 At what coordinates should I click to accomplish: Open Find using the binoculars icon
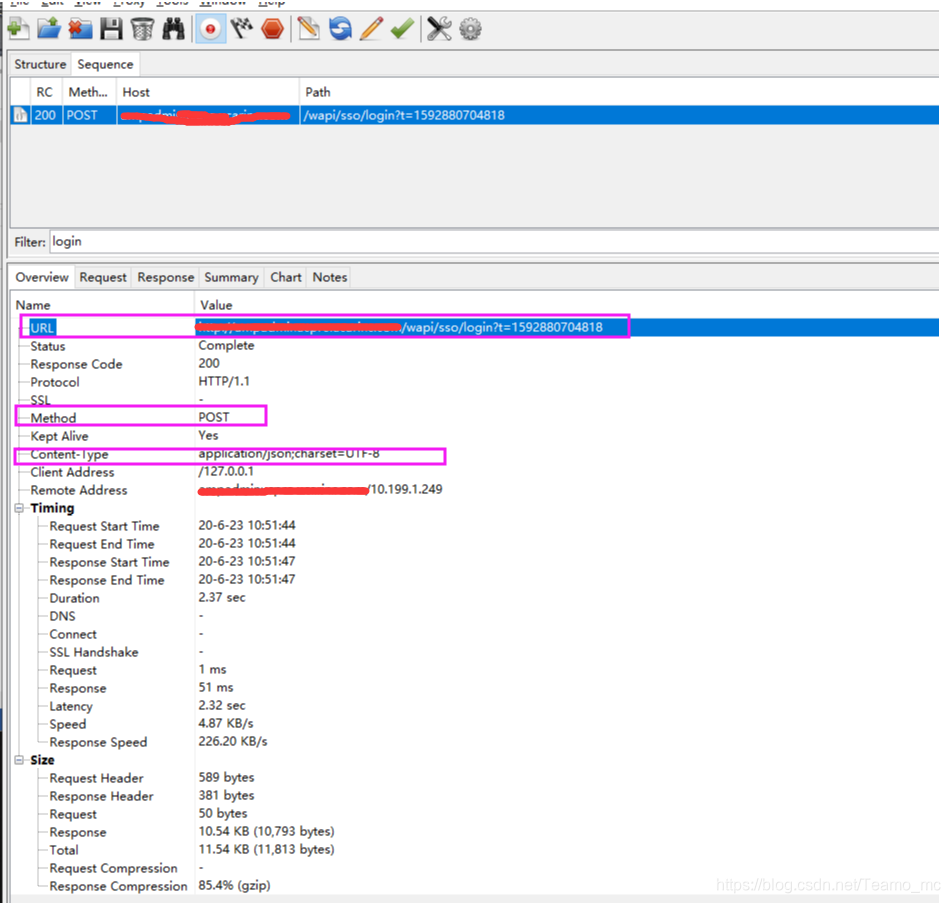pyautogui.click(x=174, y=28)
